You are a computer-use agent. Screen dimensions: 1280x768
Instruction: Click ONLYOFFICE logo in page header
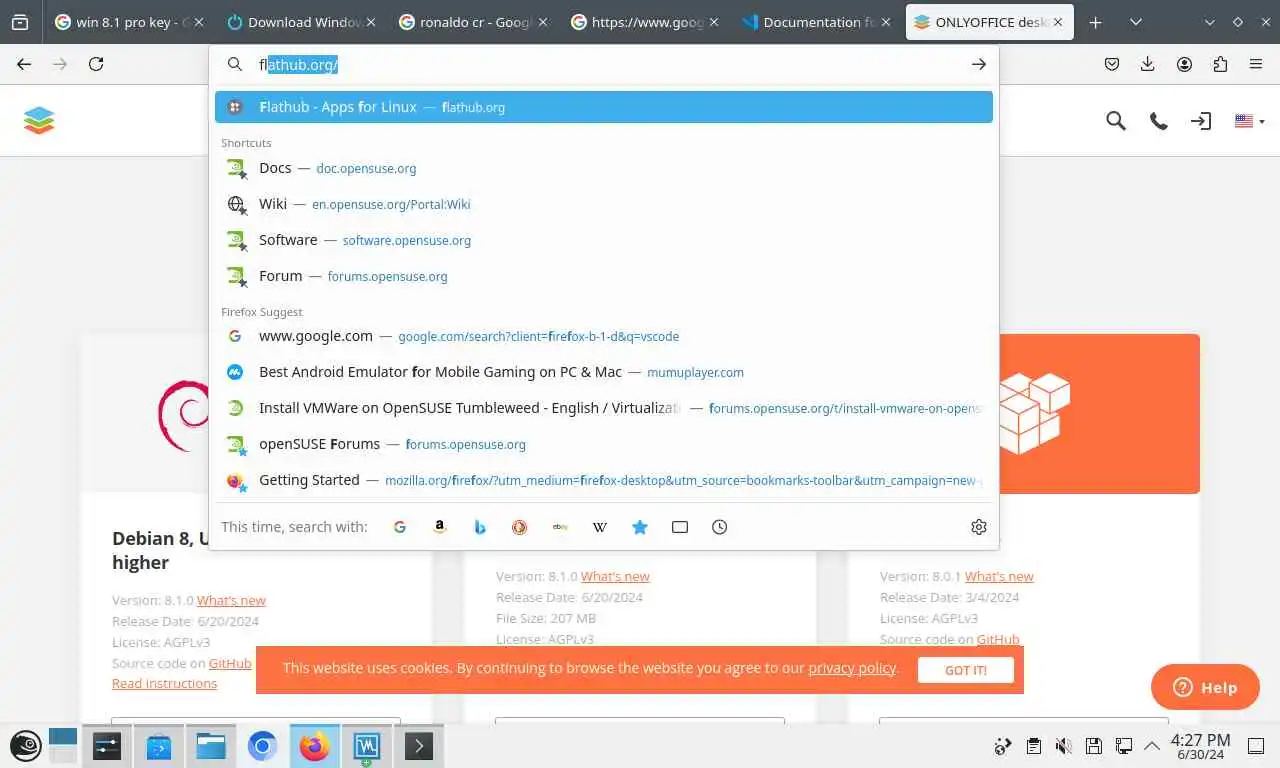point(39,121)
